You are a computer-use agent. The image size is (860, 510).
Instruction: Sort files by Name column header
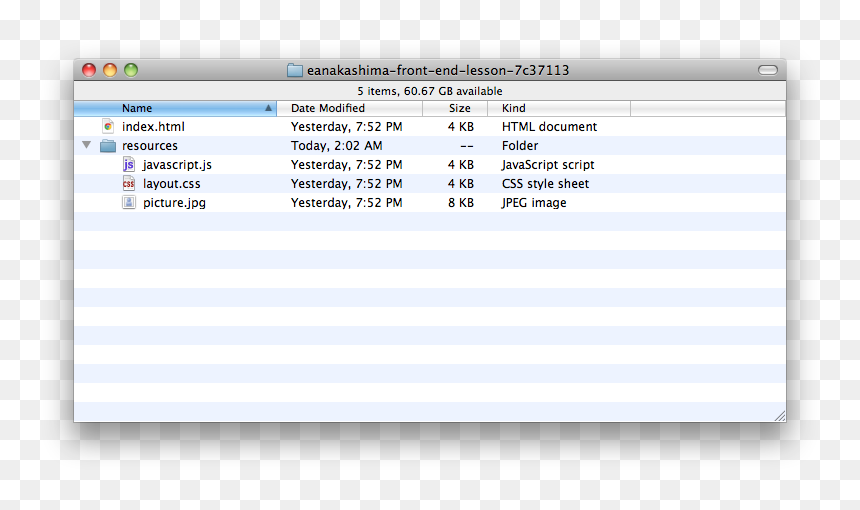click(175, 108)
